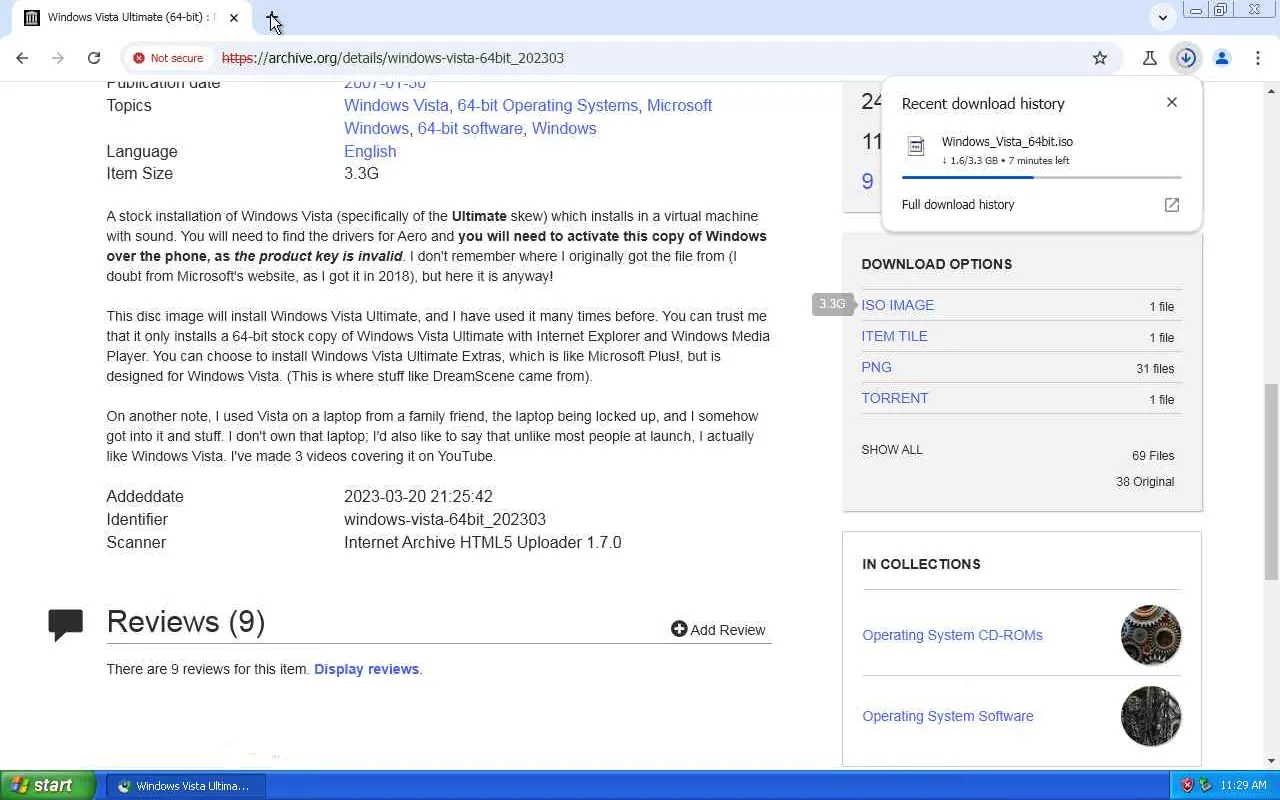
Task: Click the identifier windows-vista-64bit_202303
Action: 445,520
